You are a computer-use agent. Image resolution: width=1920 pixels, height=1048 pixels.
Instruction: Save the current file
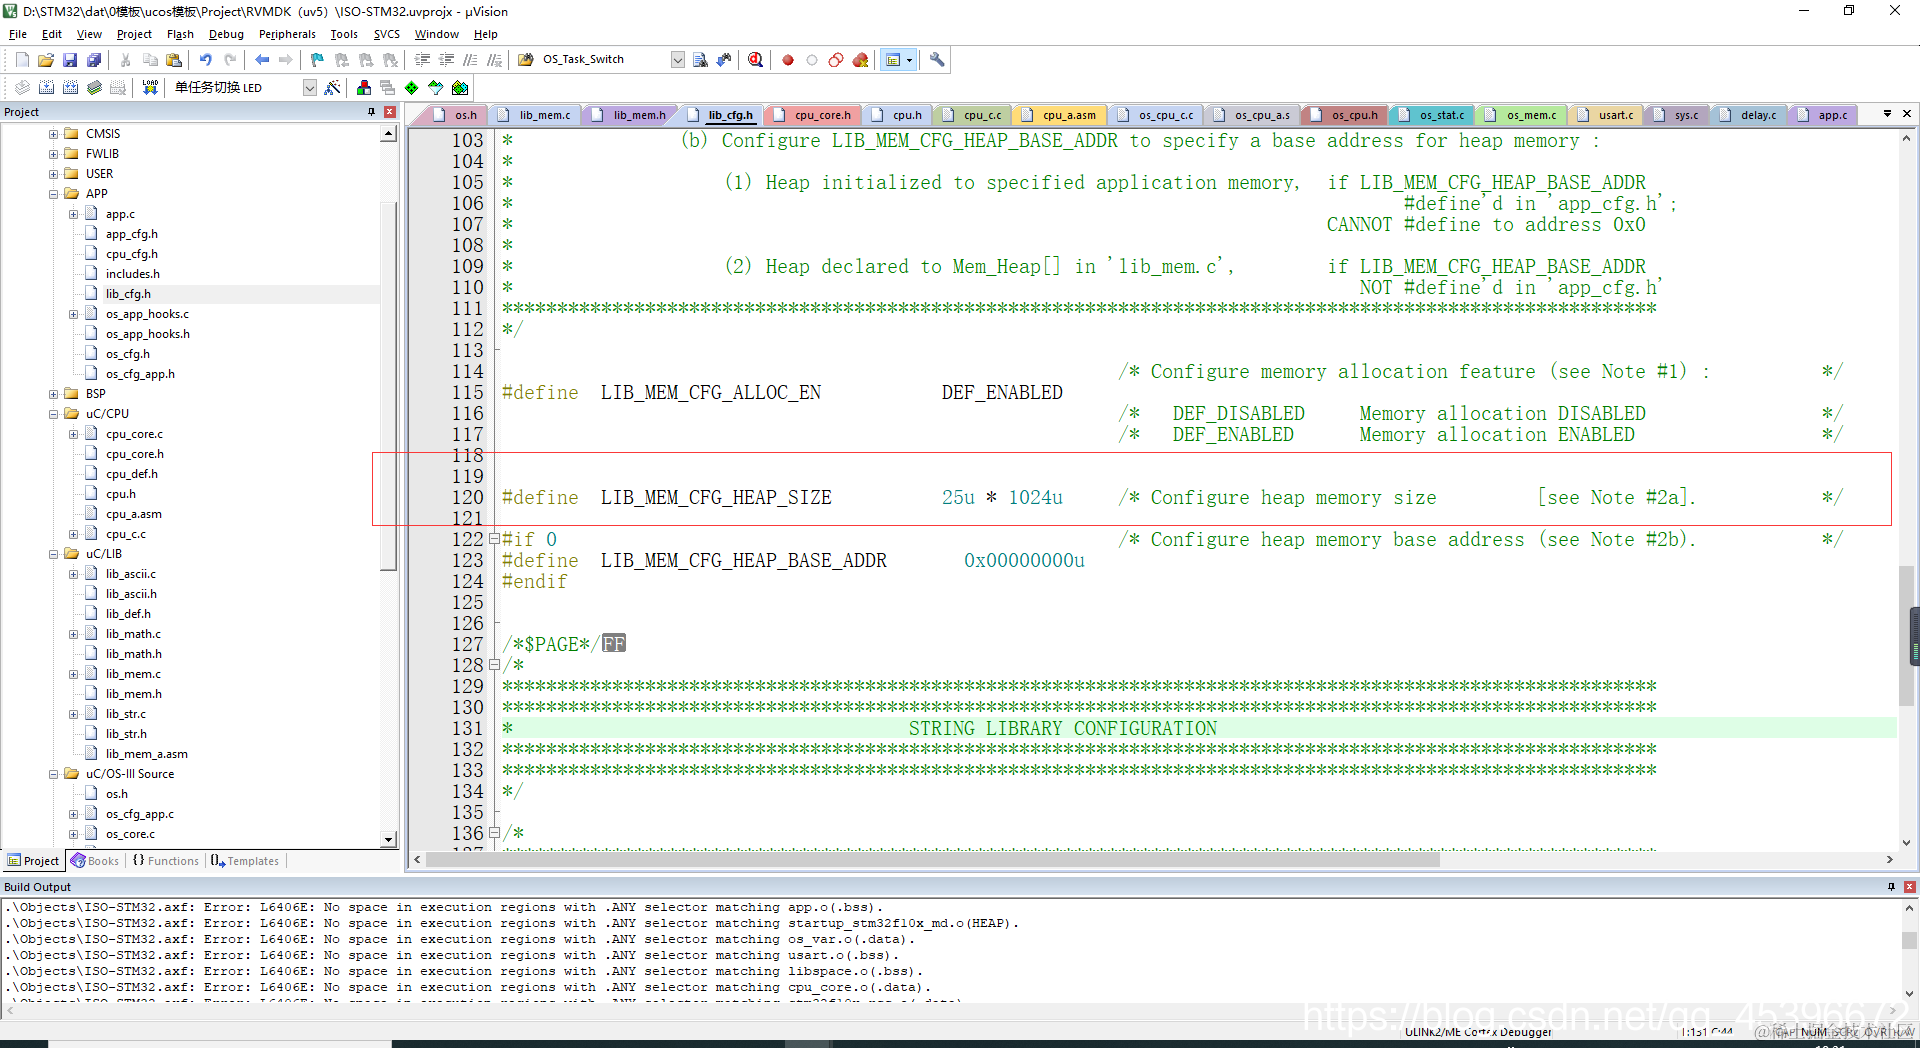(x=70, y=60)
